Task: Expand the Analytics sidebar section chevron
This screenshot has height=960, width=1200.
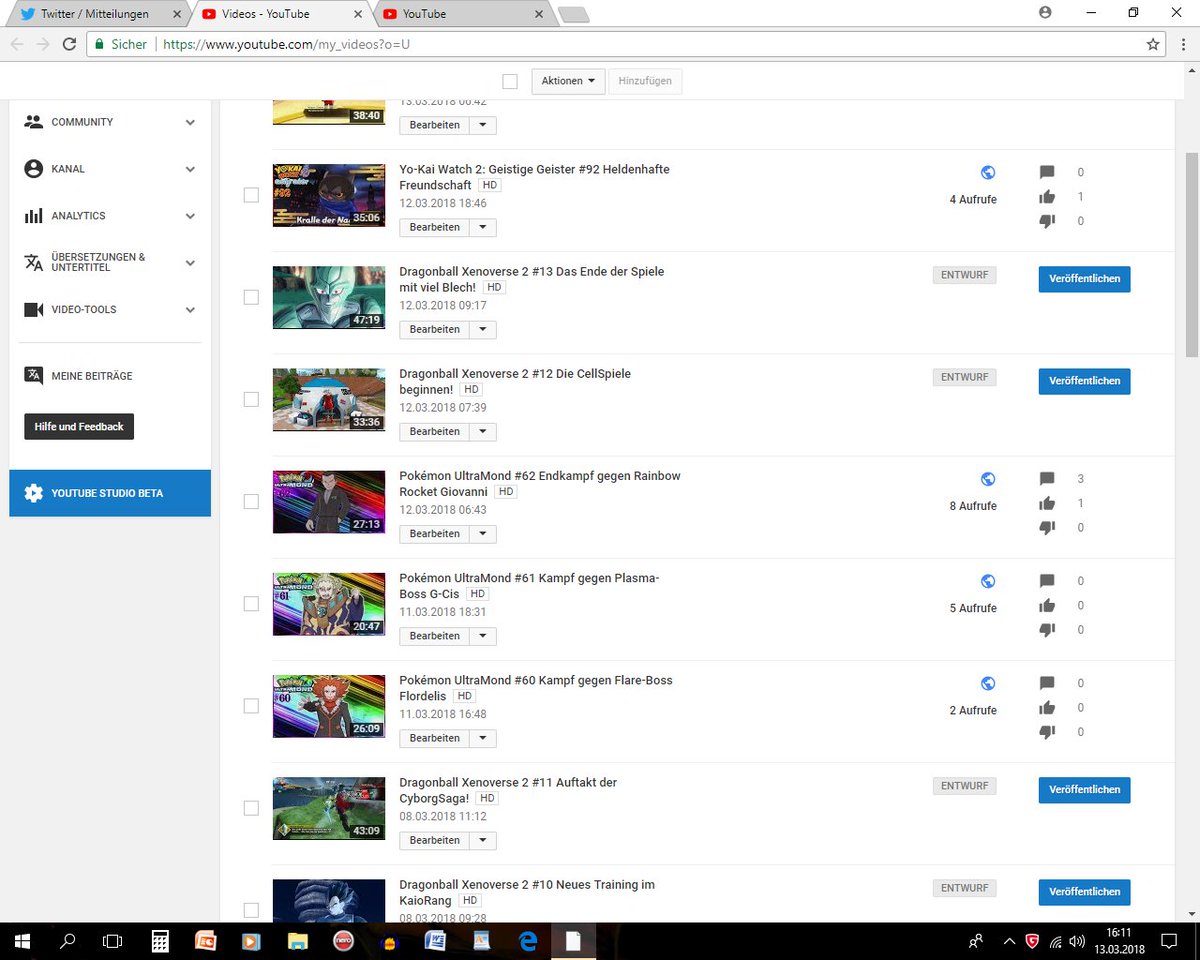Action: coord(190,216)
